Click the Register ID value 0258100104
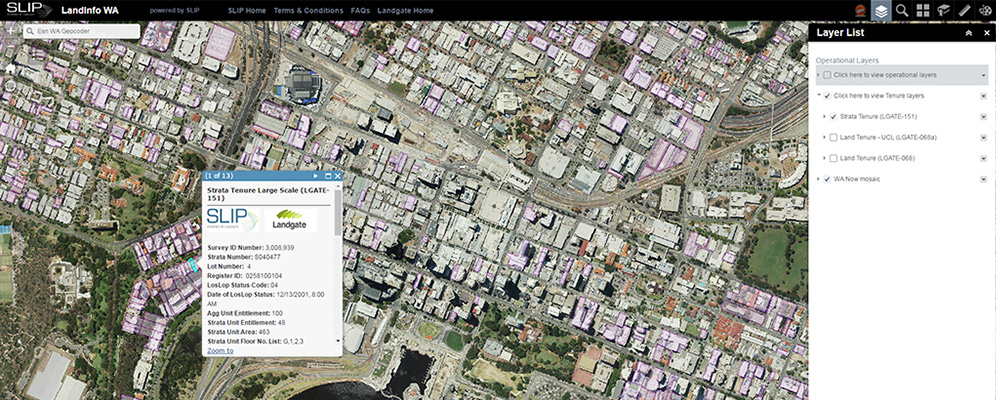Viewport: 996px width, 400px height. click(x=265, y=276)
